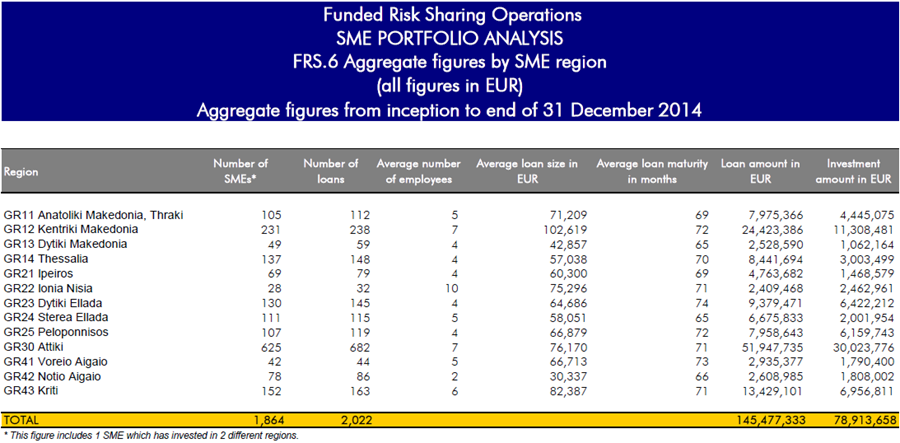Screen dimensions: 900x443
Task: Click 'Average loan size in EUR' header
Action: (526, 171)
